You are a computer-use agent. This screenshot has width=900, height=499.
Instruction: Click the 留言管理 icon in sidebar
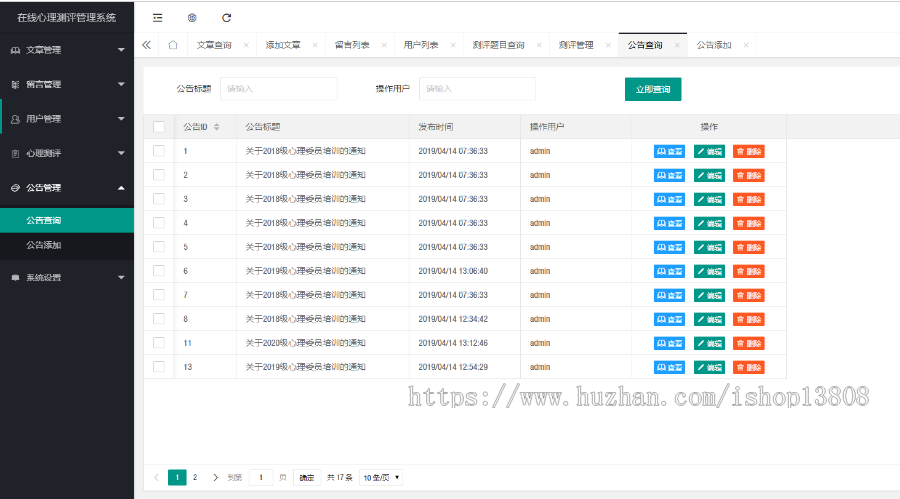pyautogui.click(x=15, y=84)
